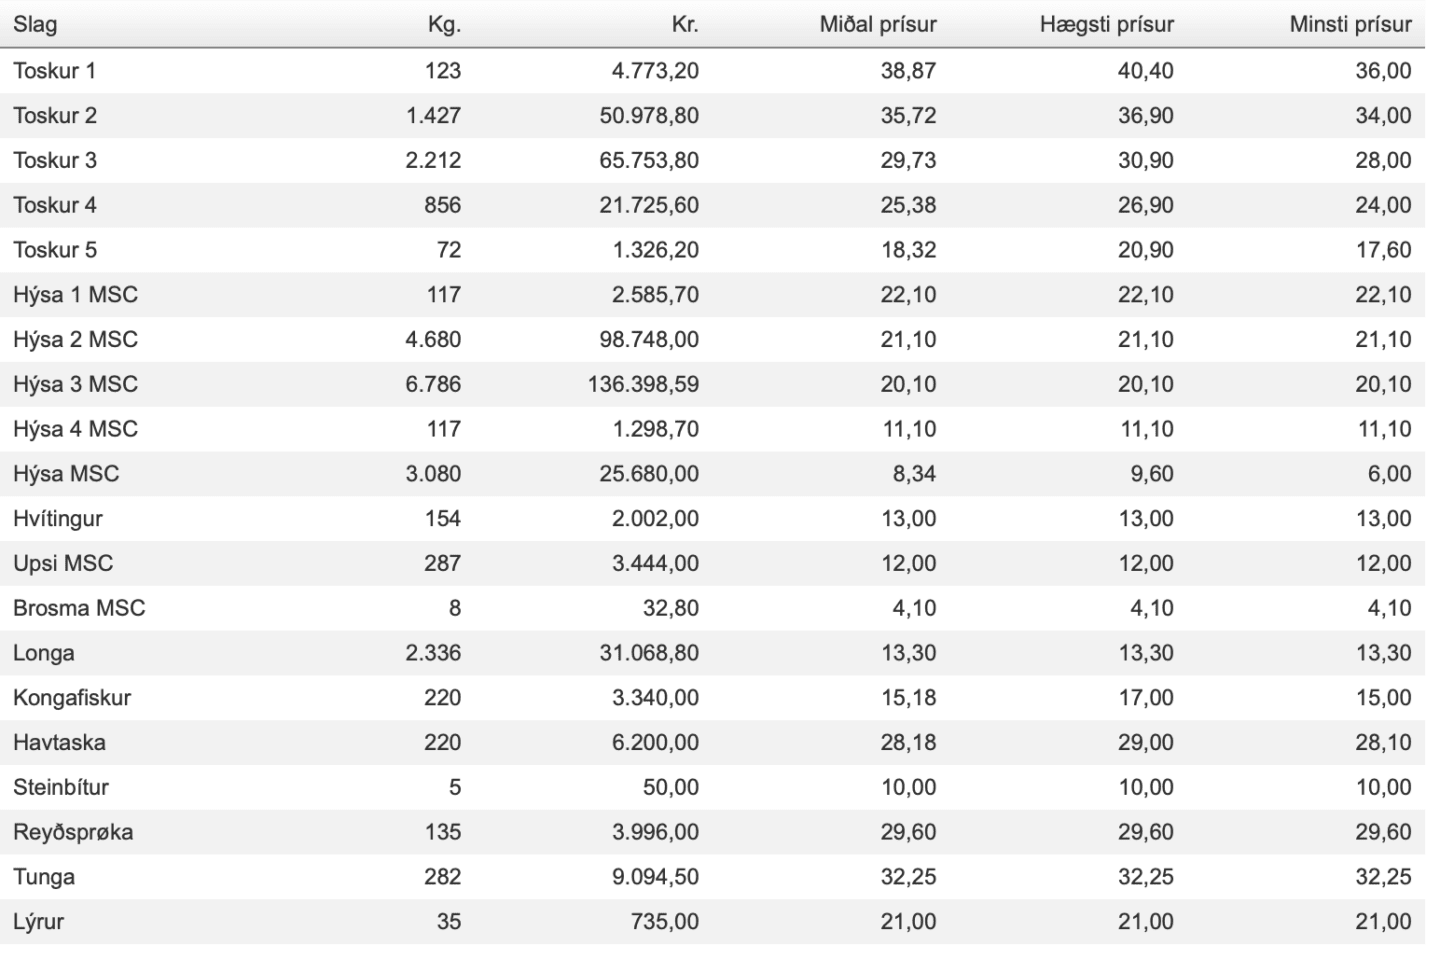This screenshot has width=1440, height=959.
Task: Click the Tunga row label
Action: tap(44, 877)
